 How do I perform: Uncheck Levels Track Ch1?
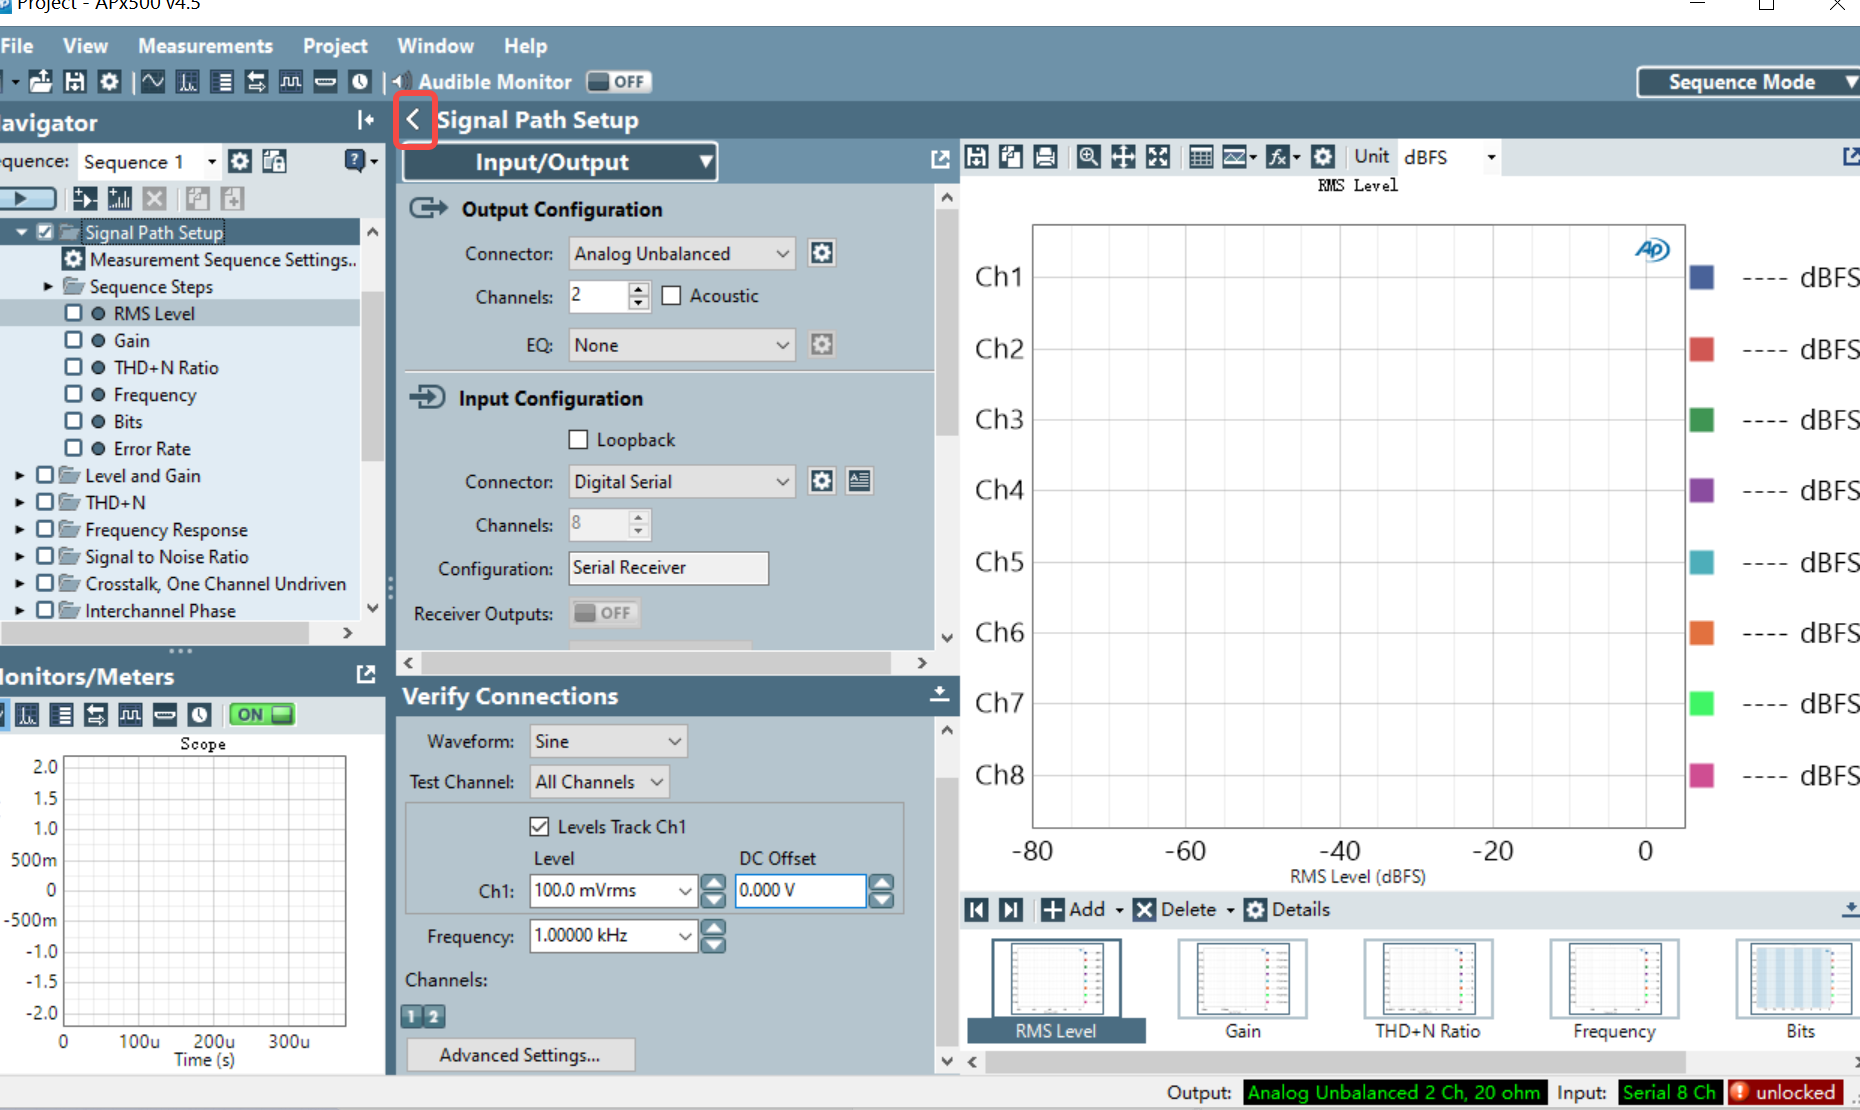point(539,827)
